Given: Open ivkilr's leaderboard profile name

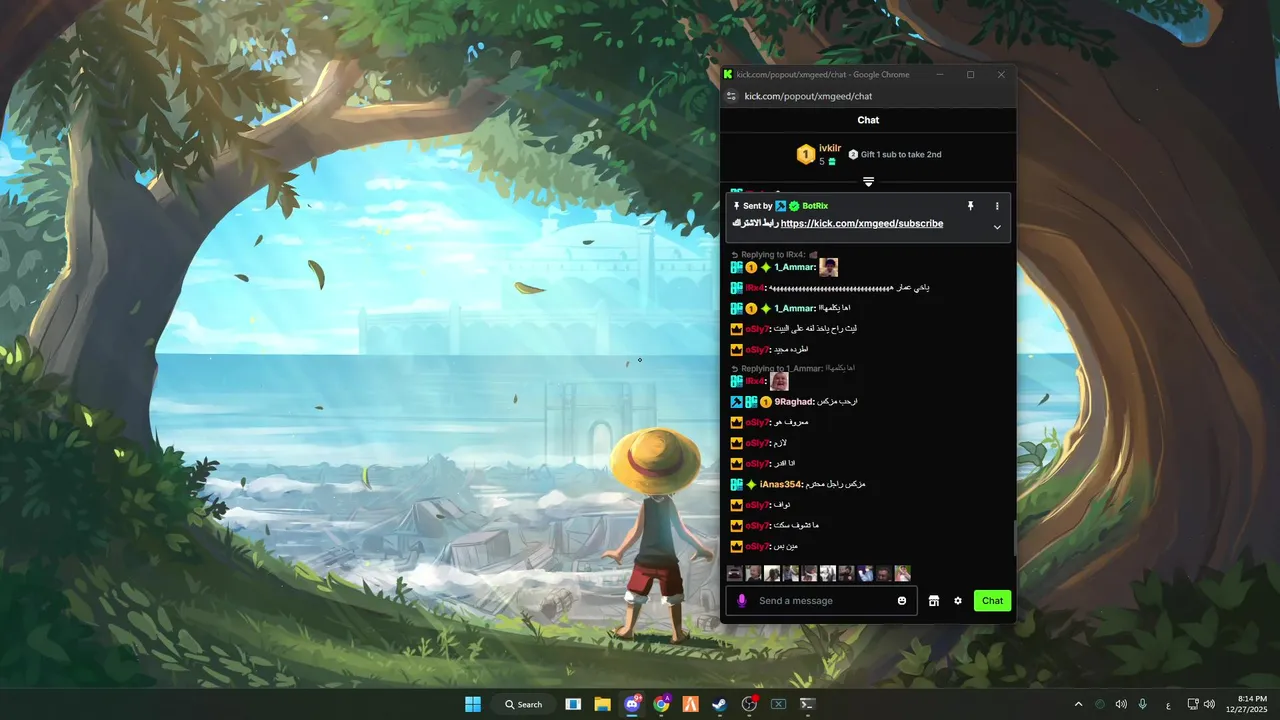Looking at the screenshot, I should [x=830, y=148].
